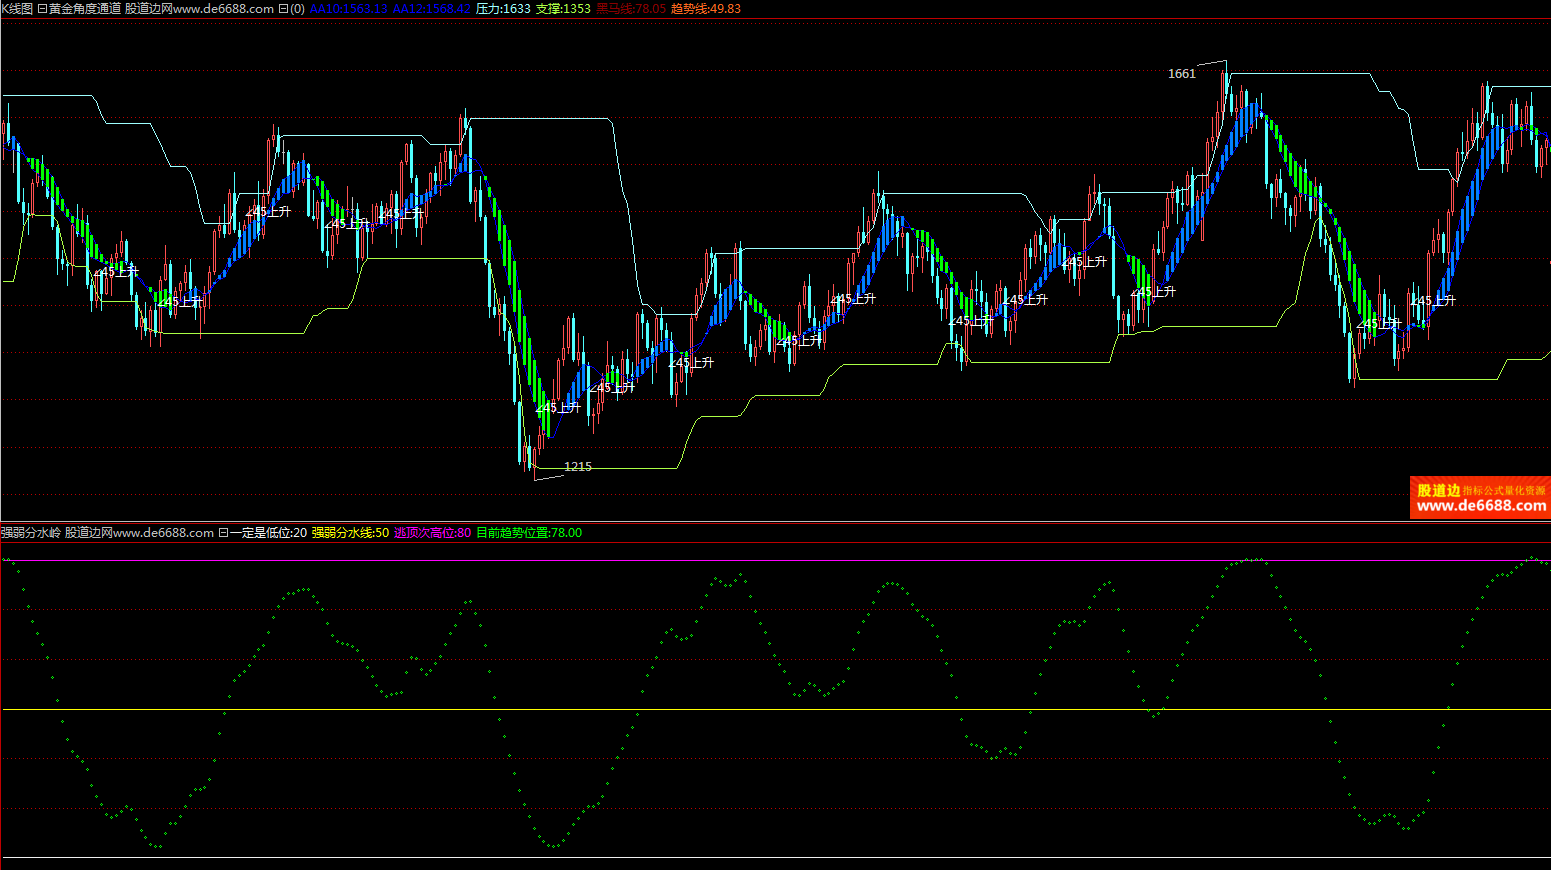This screenshot has height=870, width=1551.
Task: Click the 1661 high price marker
Action: point(1181,74)
